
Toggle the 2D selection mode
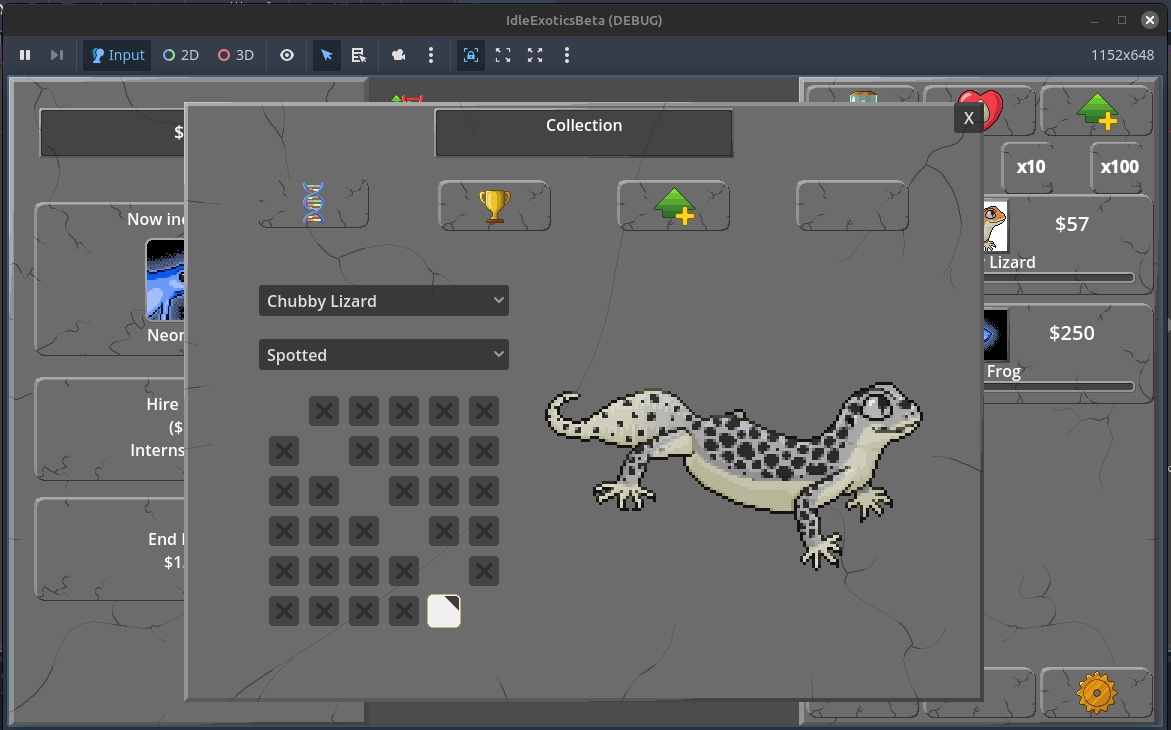(x=181, y=55)
